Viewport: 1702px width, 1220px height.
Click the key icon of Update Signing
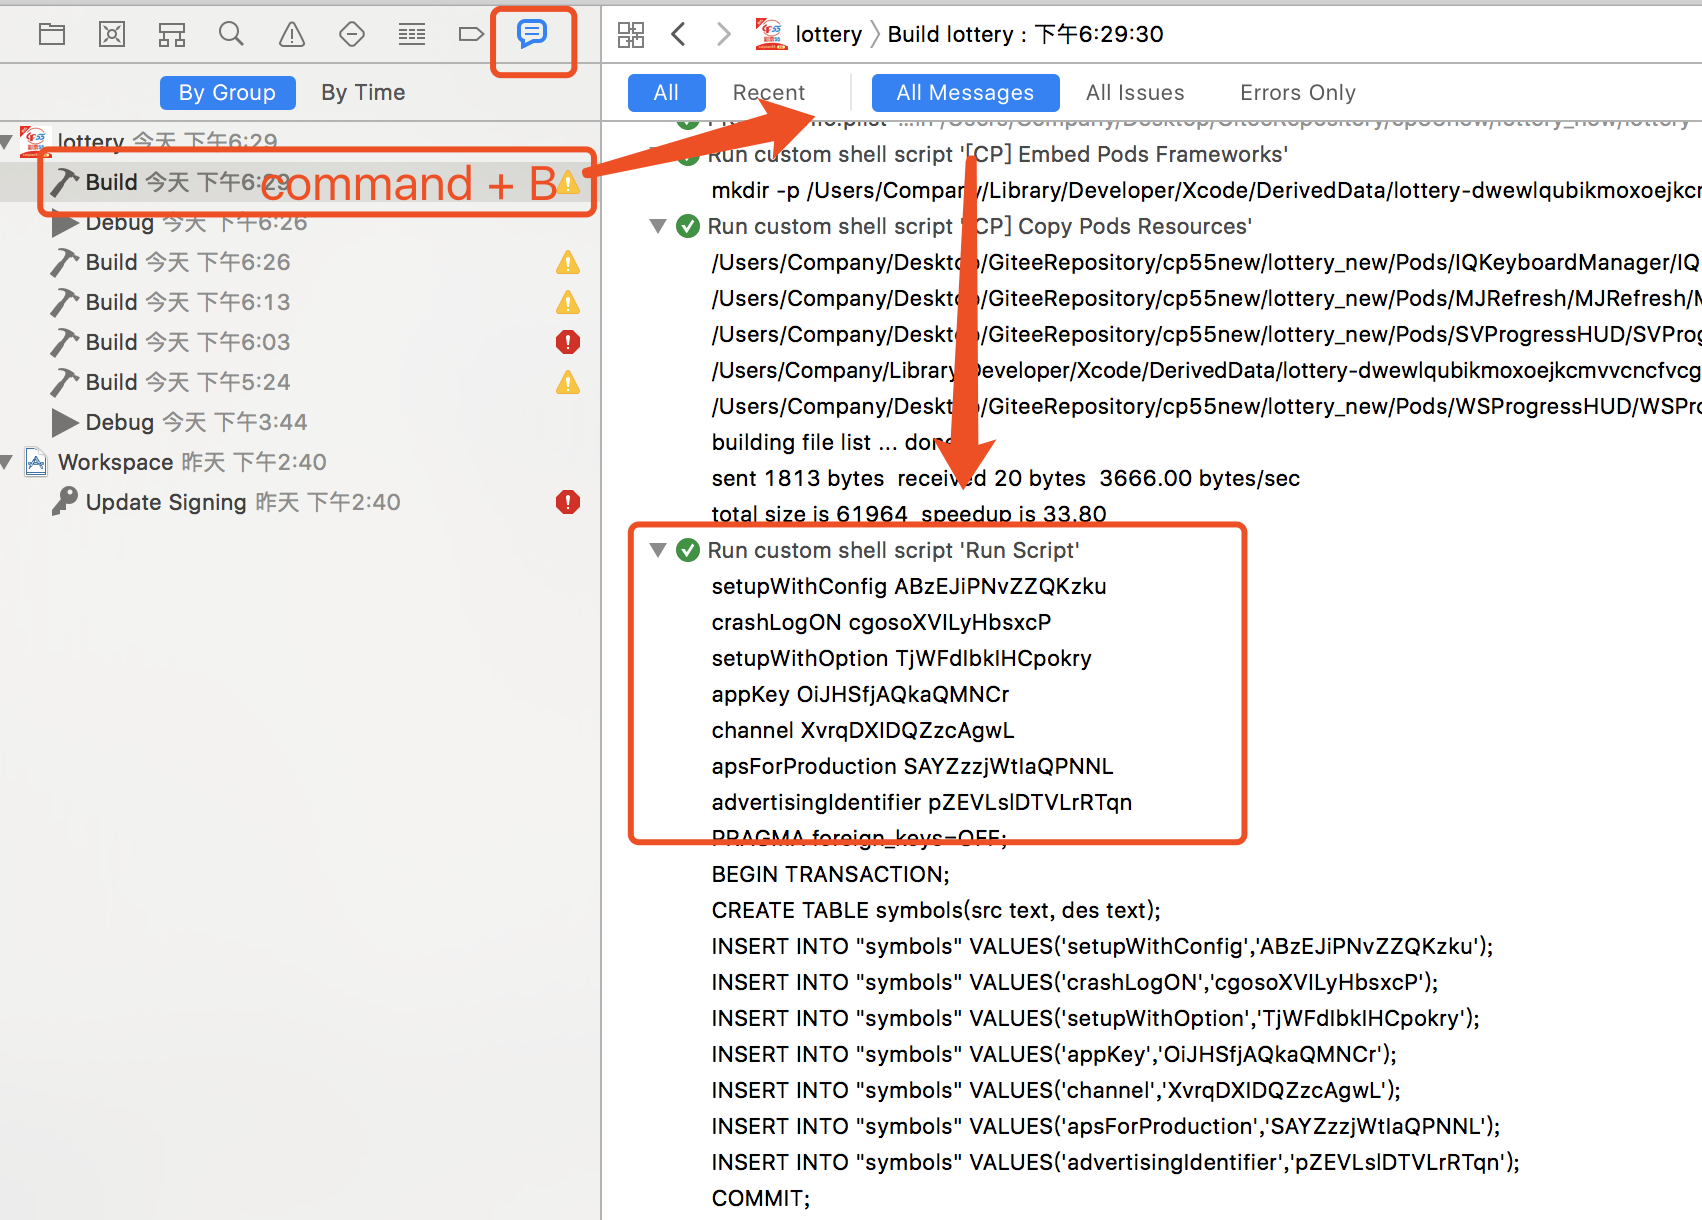(x=65, y=501)
